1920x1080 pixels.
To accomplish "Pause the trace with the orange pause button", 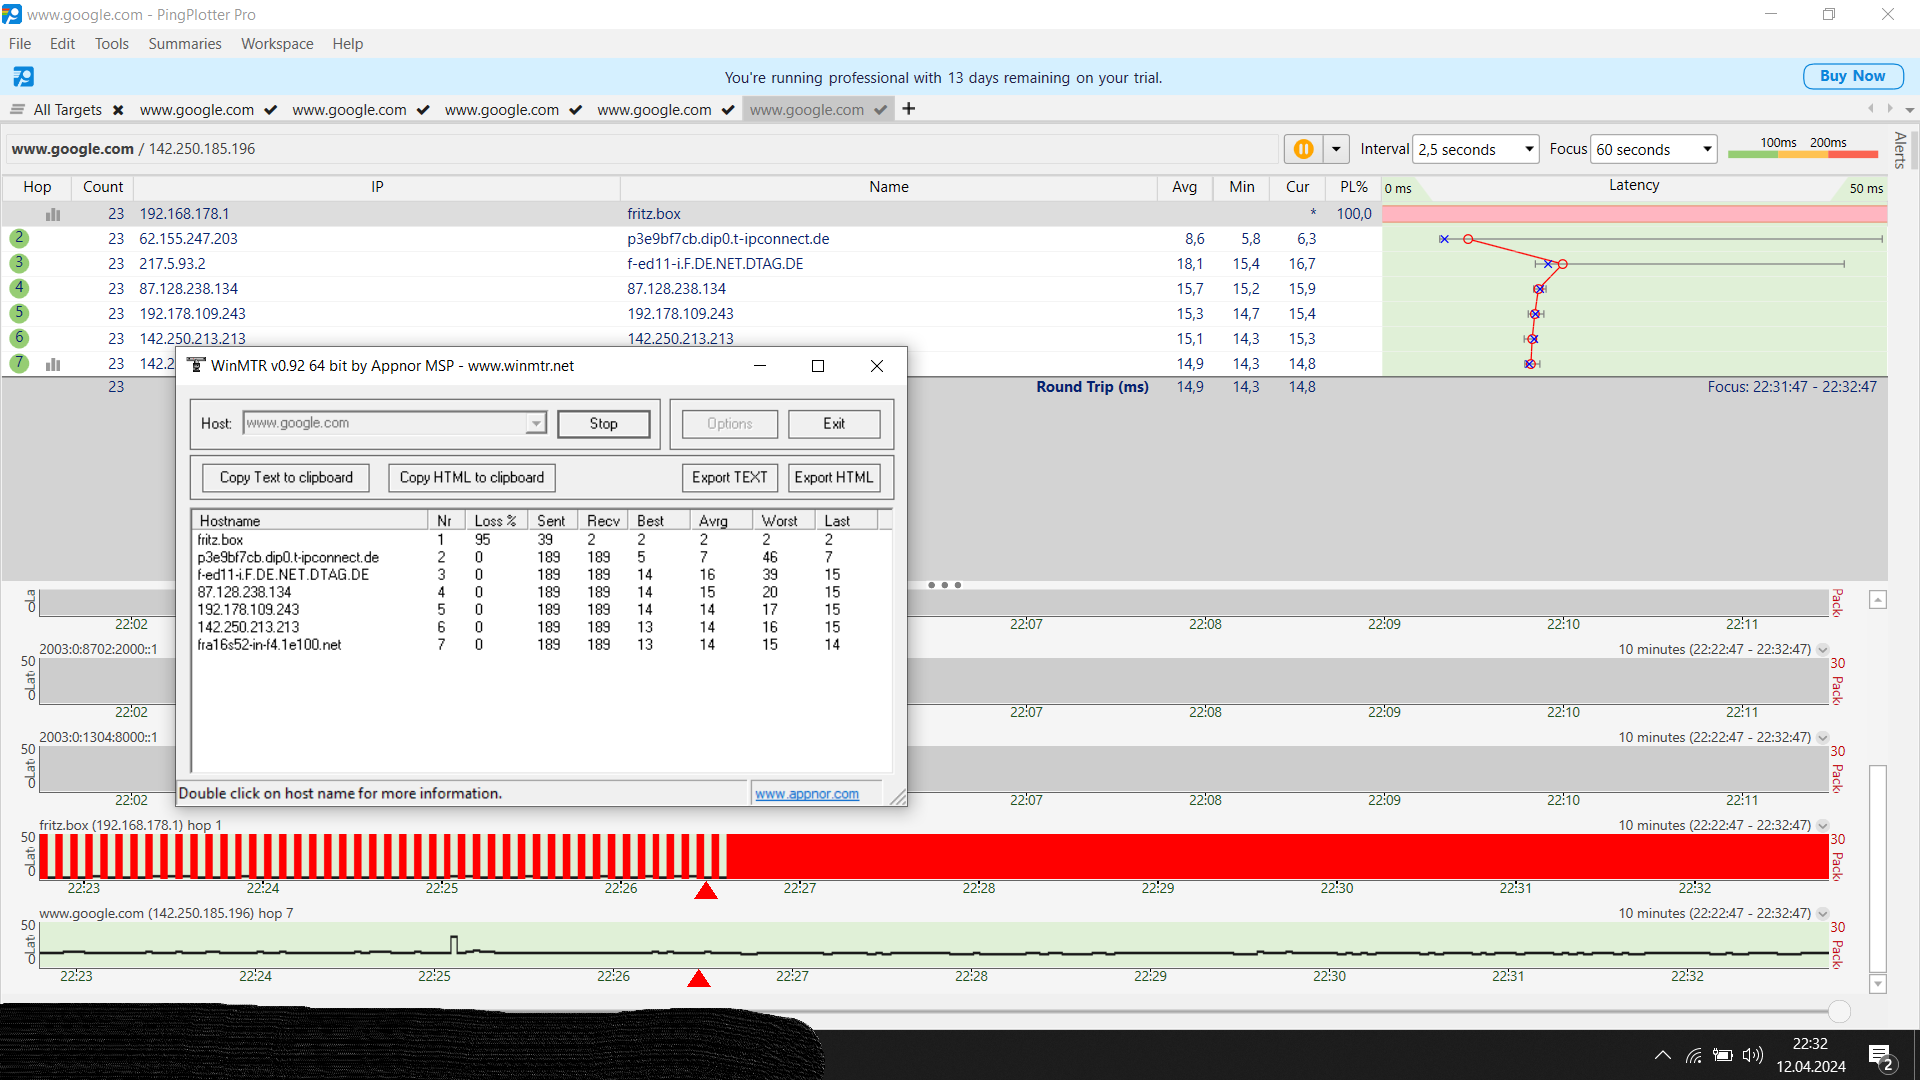I will point(1303,149).
